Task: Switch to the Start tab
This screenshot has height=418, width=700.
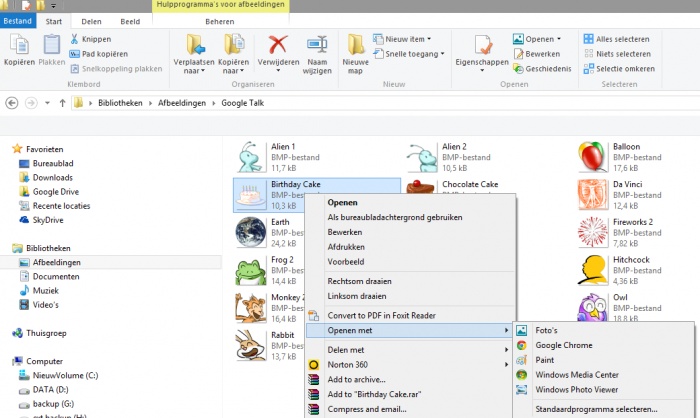Action: [x=54, y=21]
